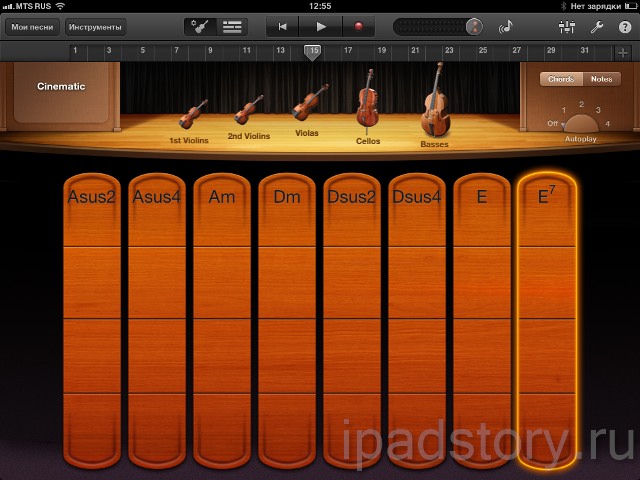
Task: Play the Asus2 chord strip
Action: pyautogui.click(x=92, y=320)
